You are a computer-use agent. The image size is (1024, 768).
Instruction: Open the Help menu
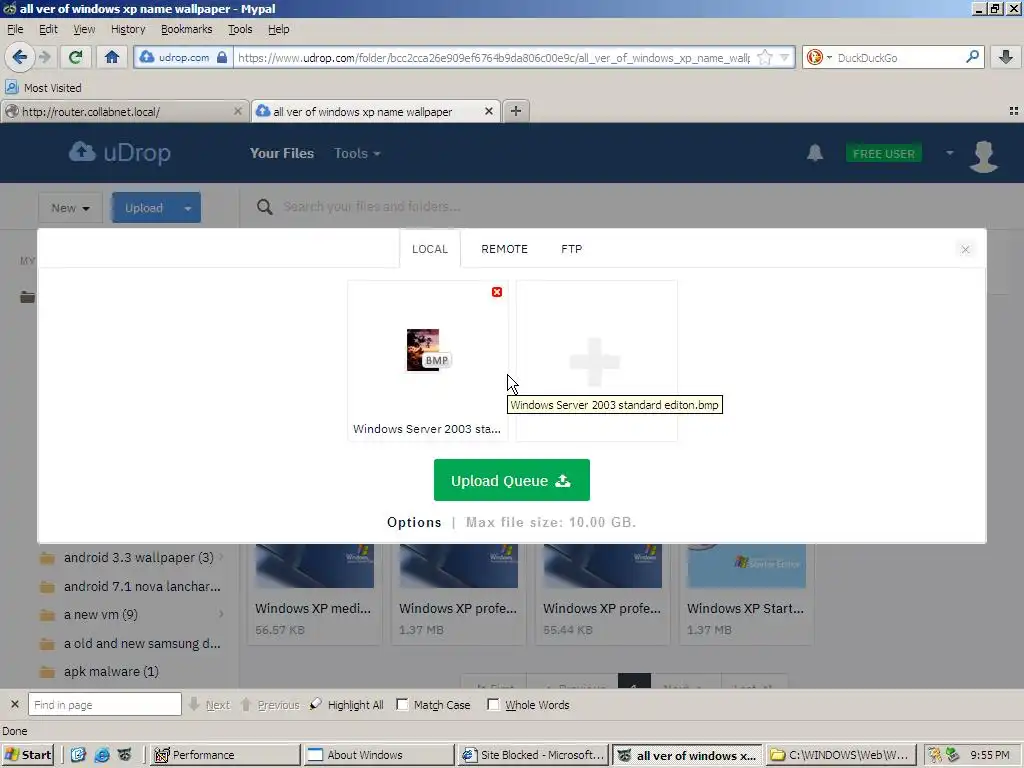(x=278, y=29)
